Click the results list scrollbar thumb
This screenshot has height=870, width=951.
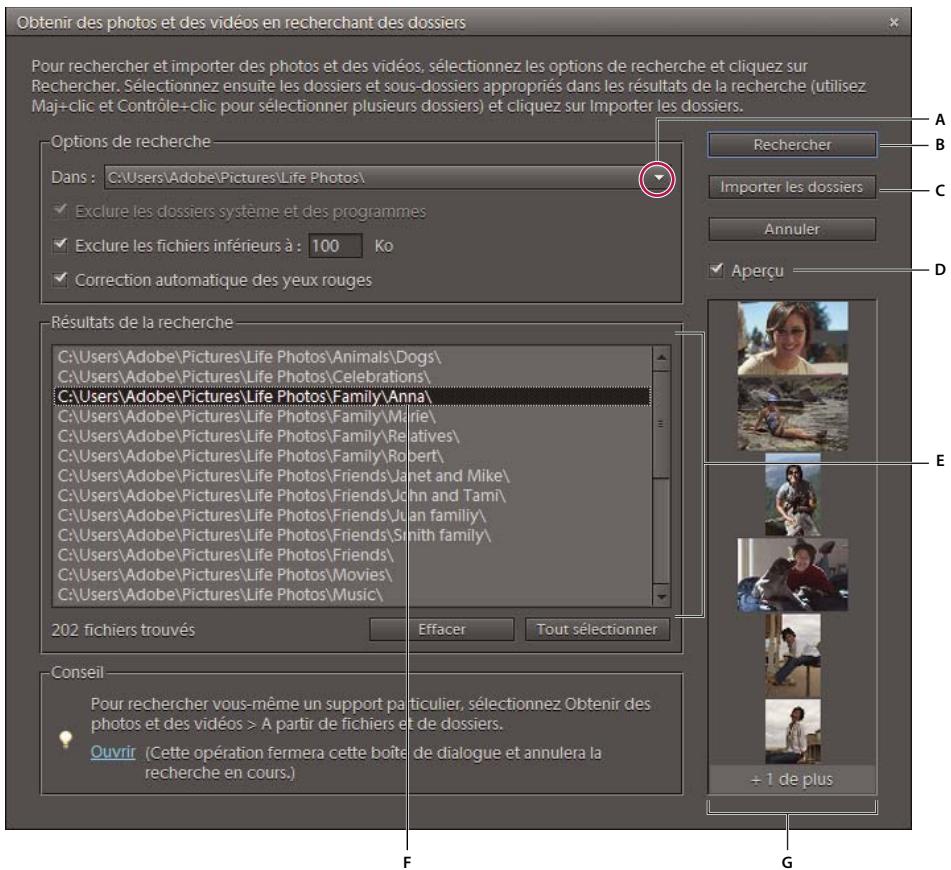click(661, 424)
